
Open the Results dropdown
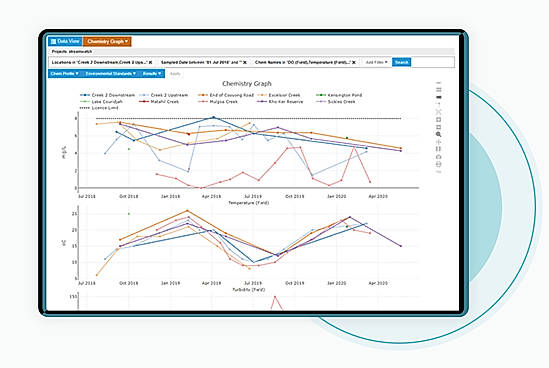pos(152,74)
